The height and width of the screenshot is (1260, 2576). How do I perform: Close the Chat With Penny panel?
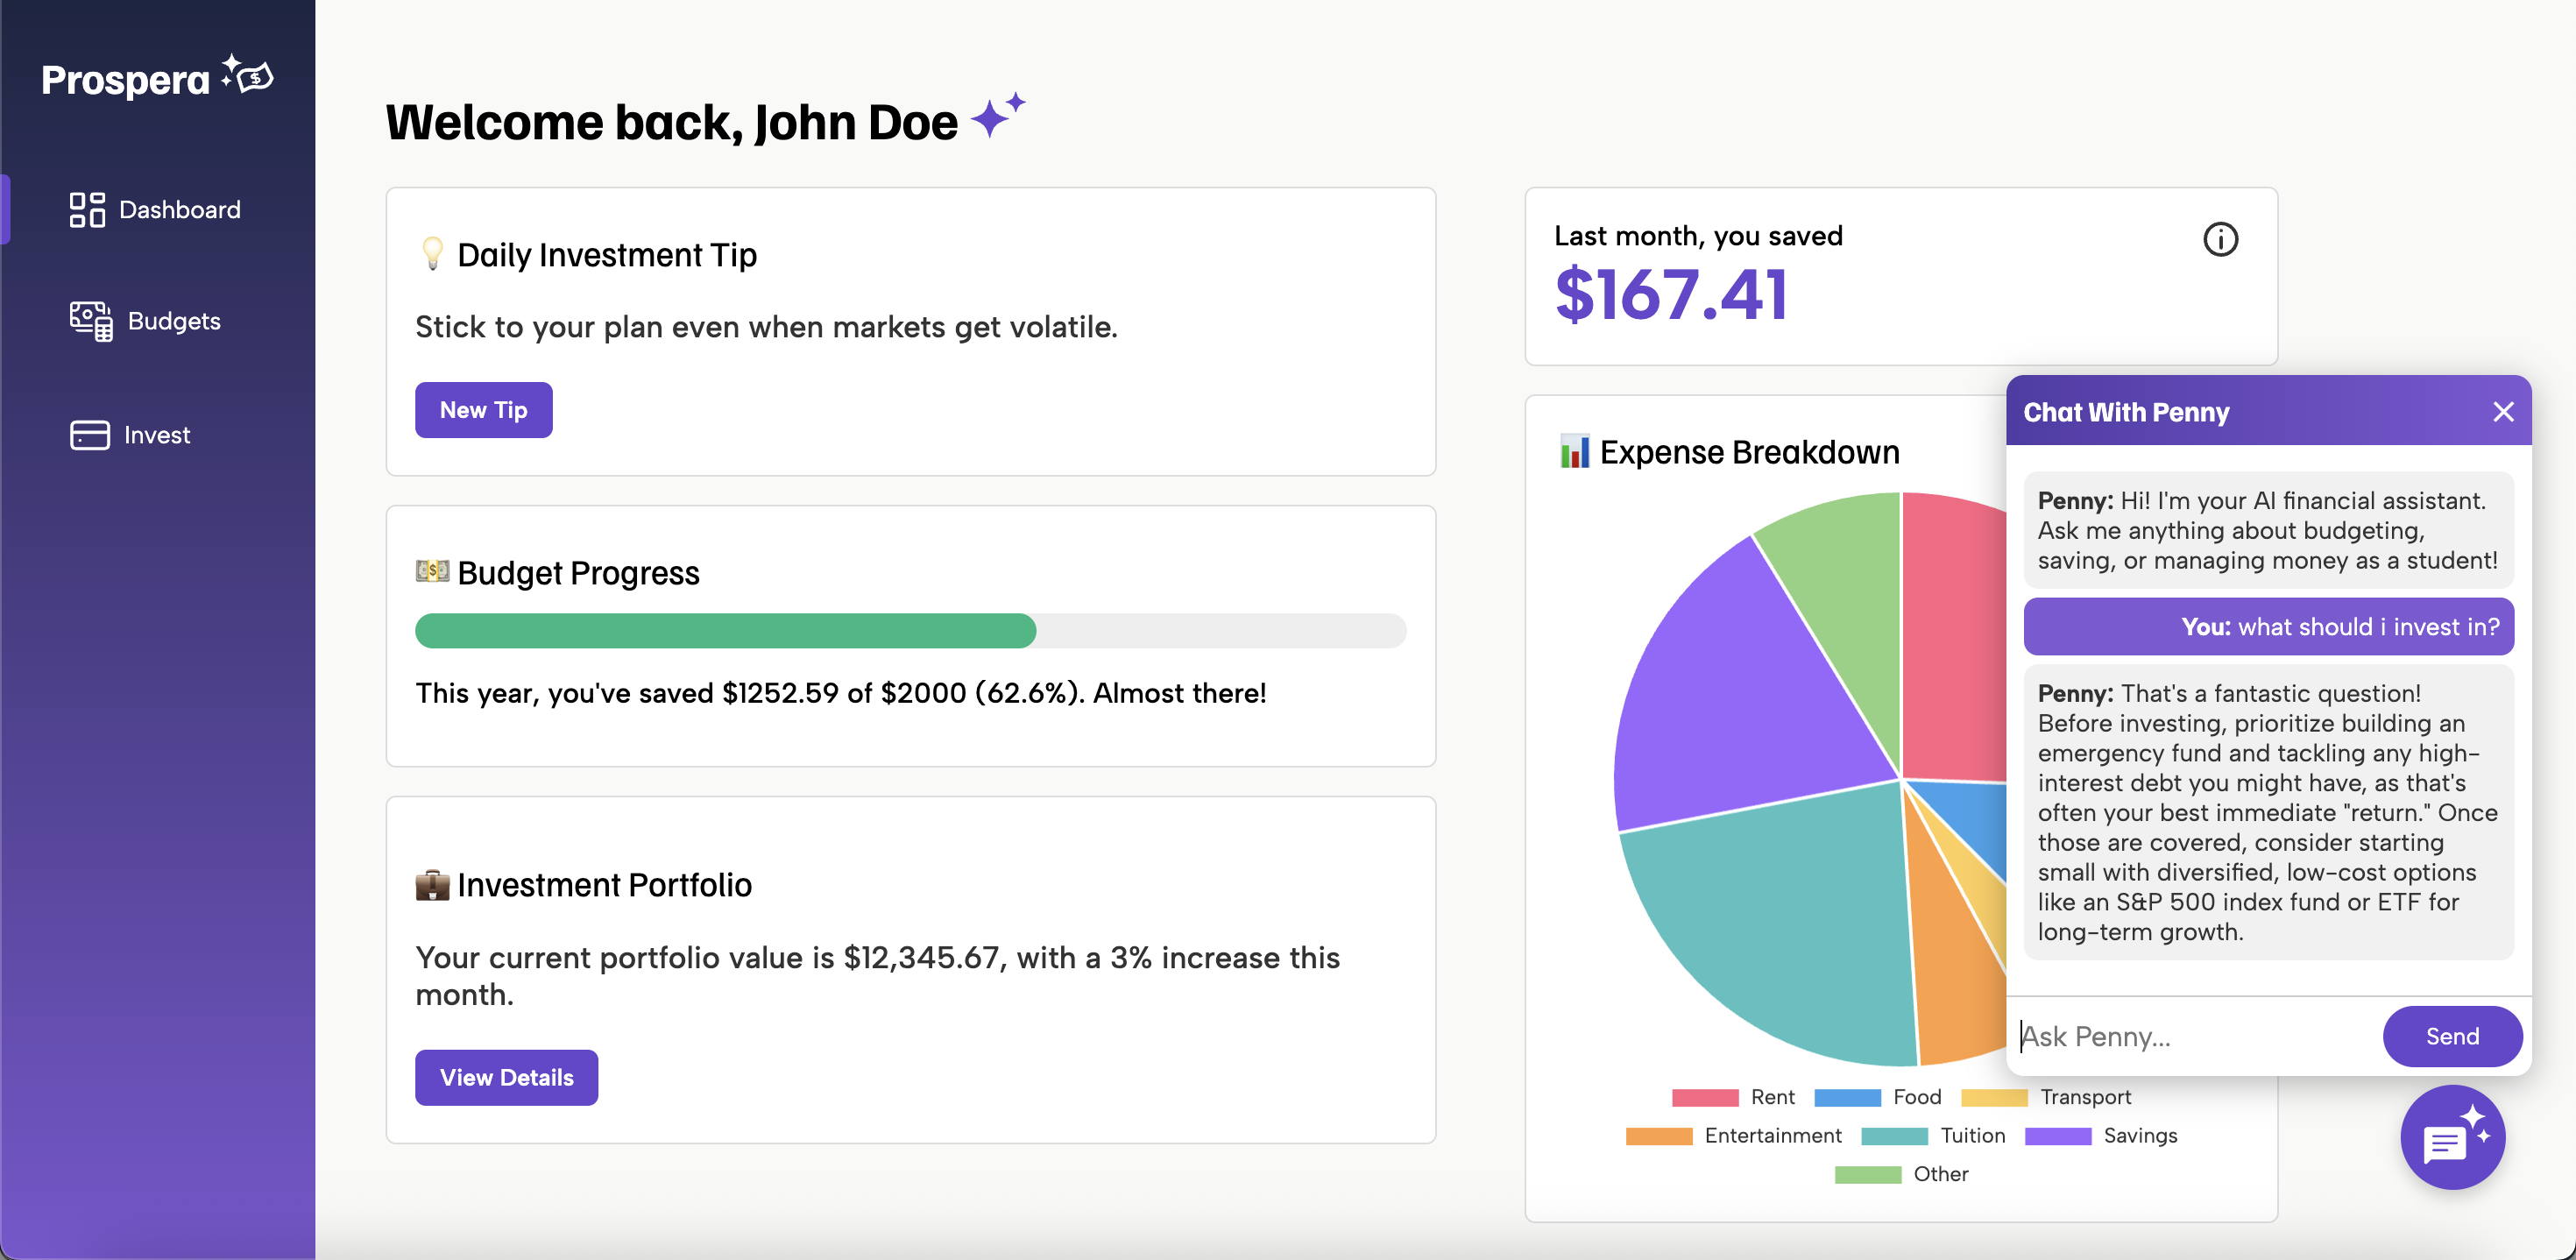2503,412
